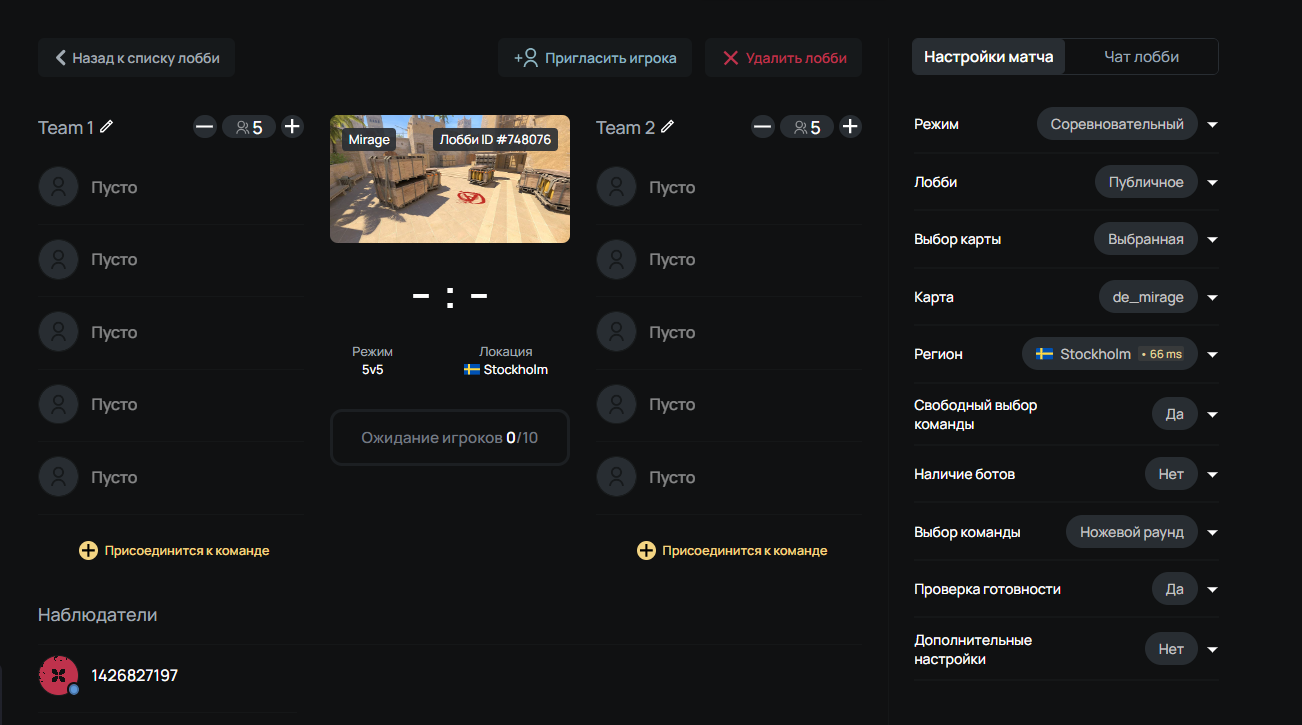The image size is (1302, 725).
Task: Click the plus icon to join Team 2
Action: coord(646,550)
